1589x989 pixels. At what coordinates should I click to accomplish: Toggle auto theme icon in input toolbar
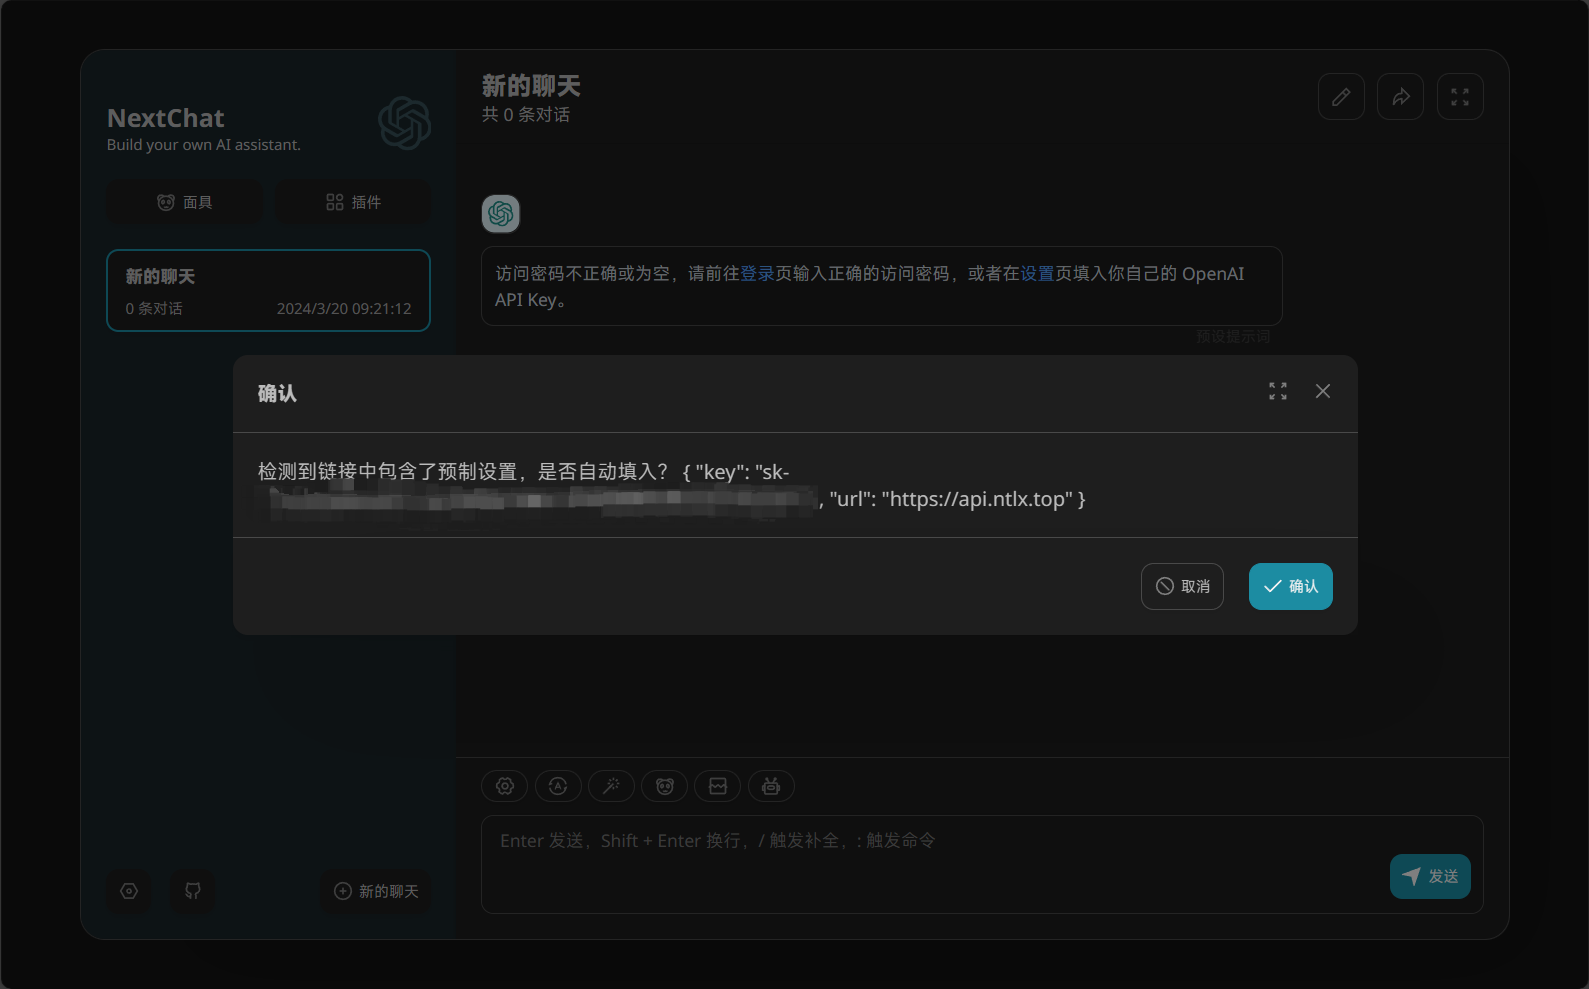pos(558,786)
